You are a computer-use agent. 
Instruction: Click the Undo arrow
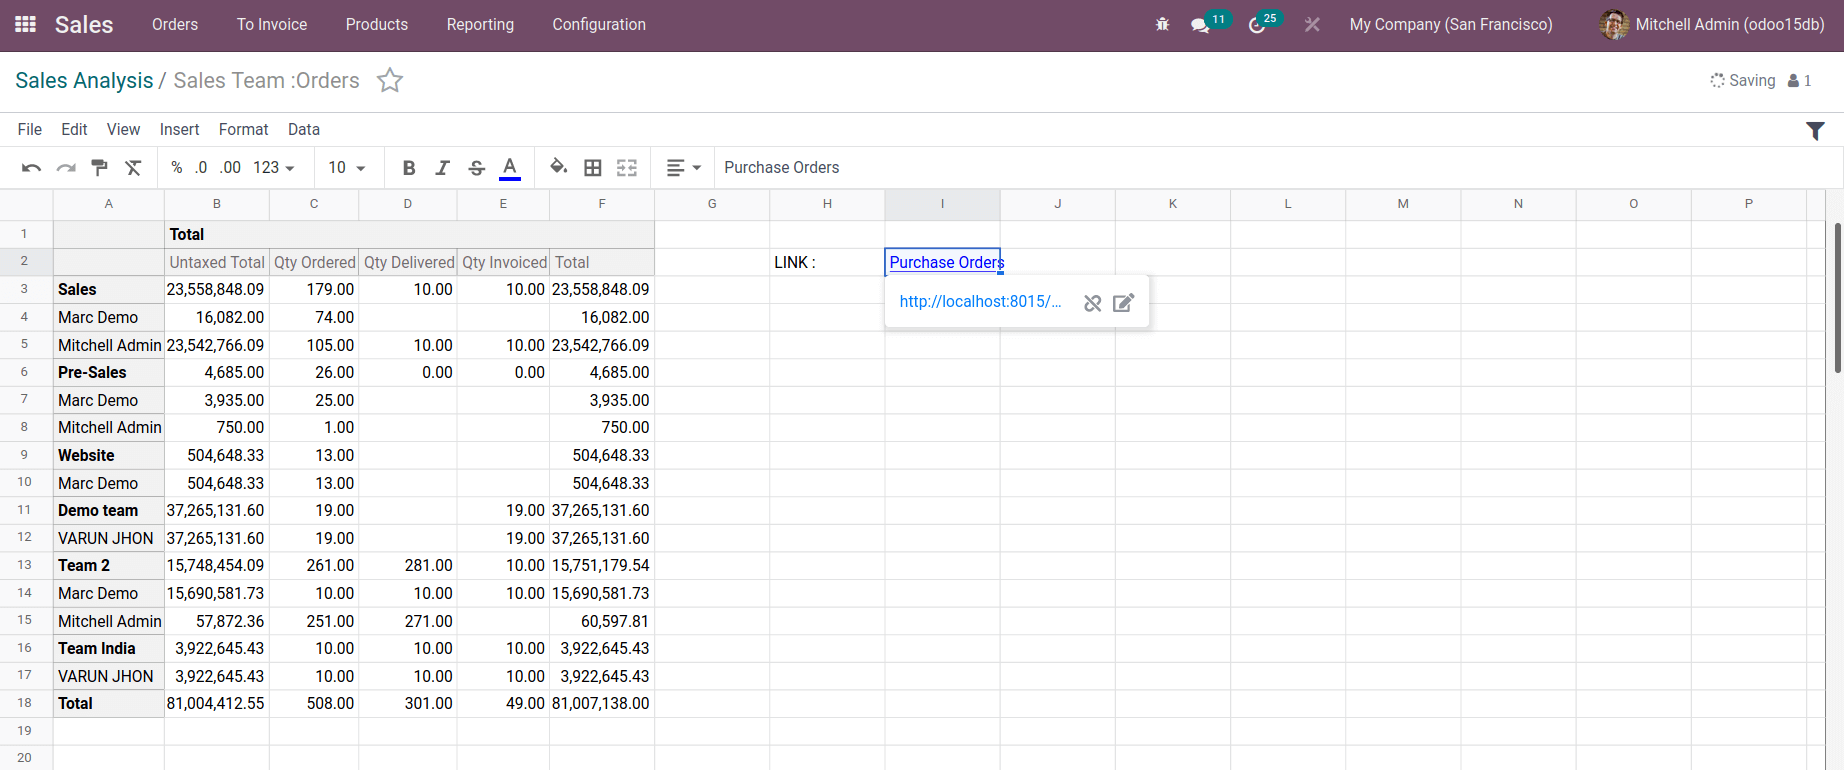tap(31, 168)
